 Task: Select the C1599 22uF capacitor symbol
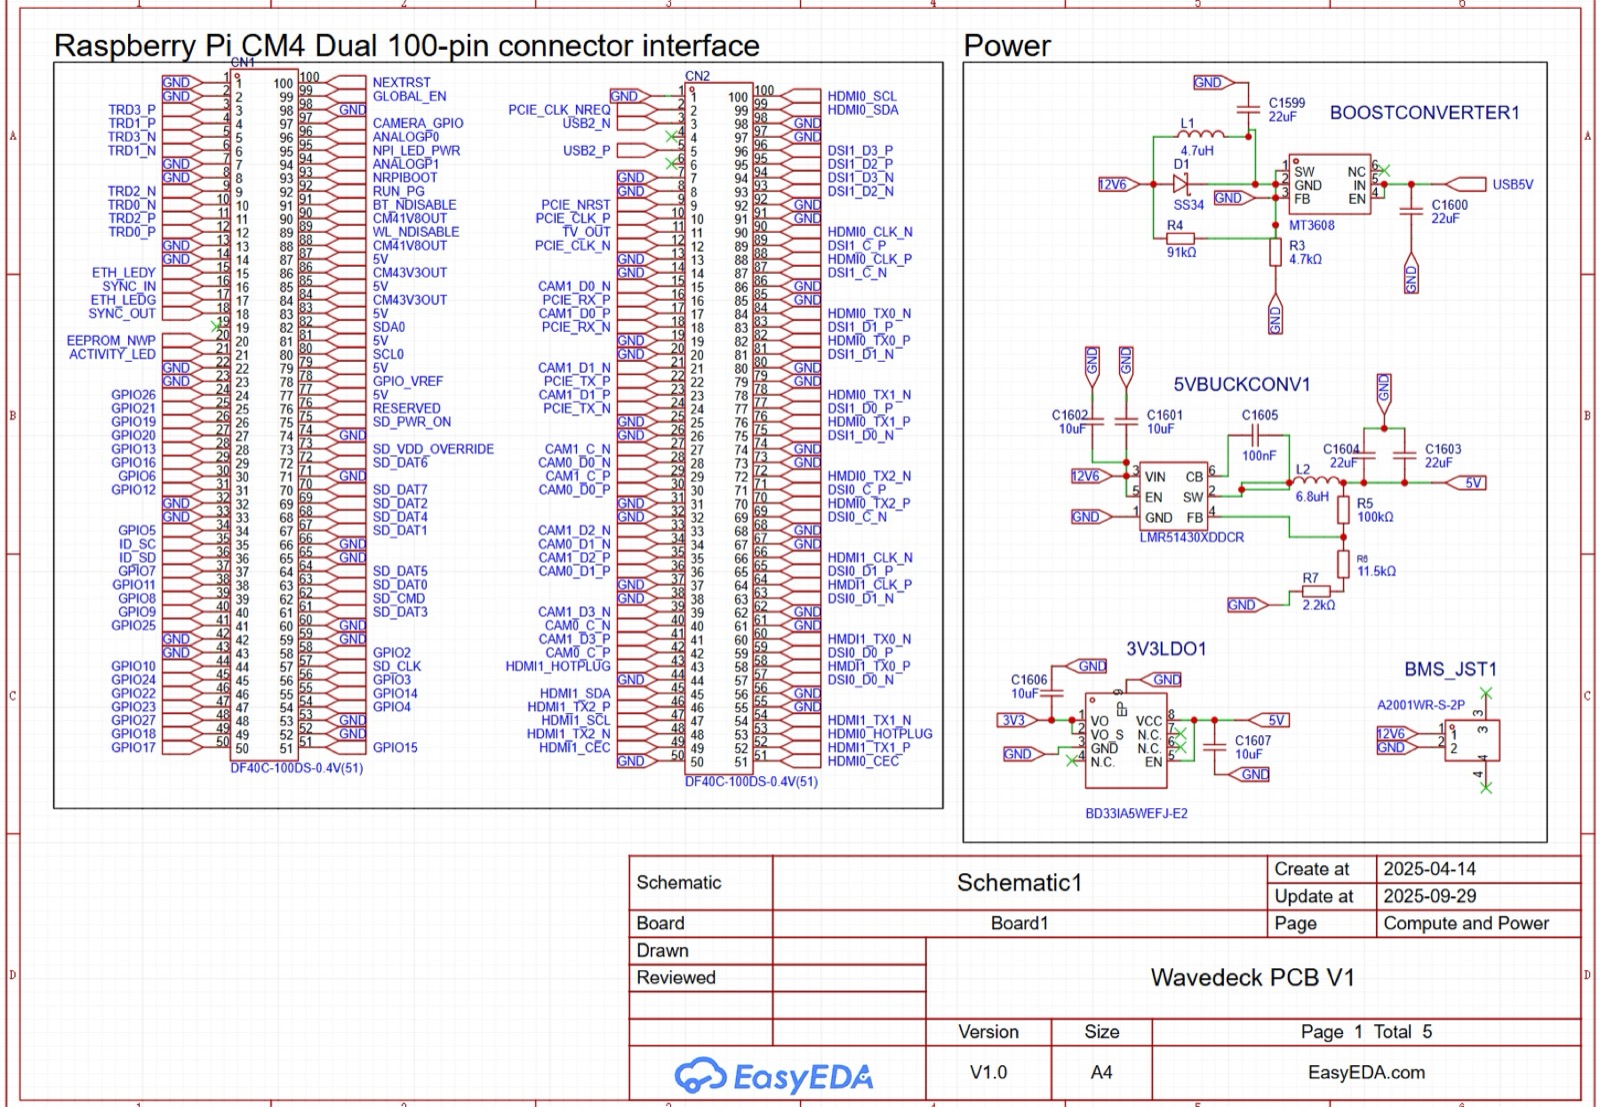point(1246,108)
